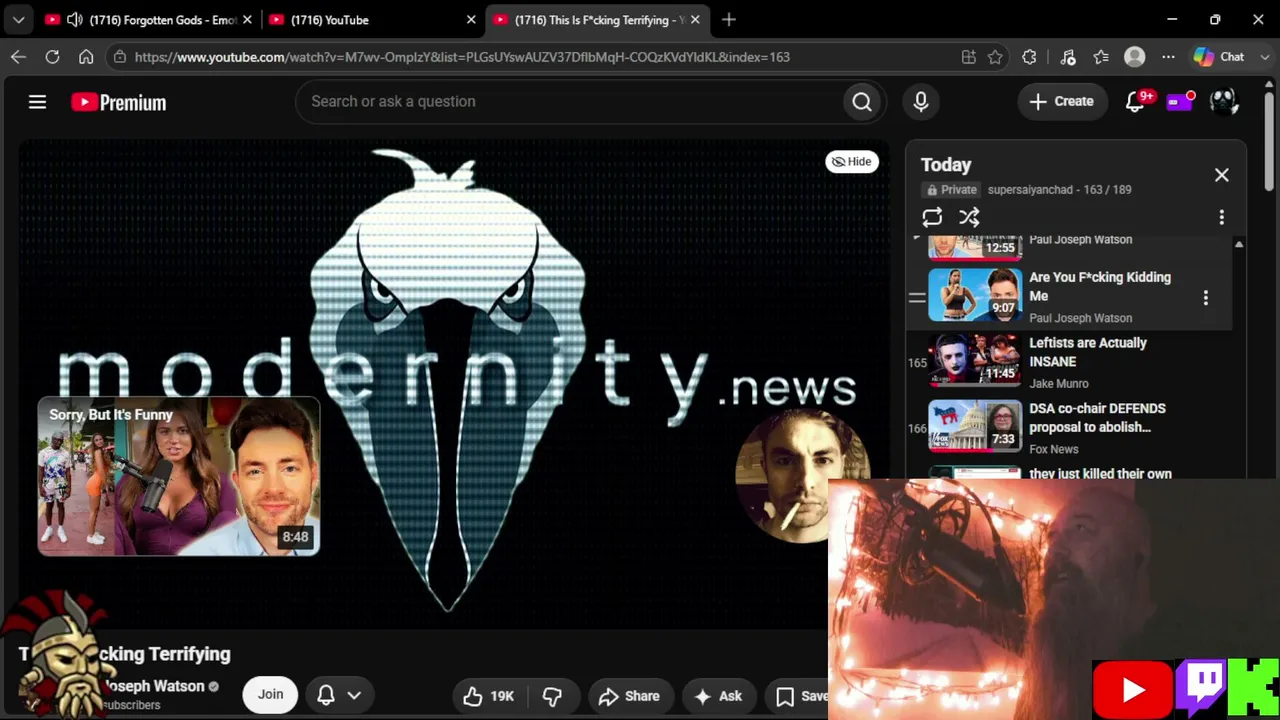Open the circular channel avatar on end screen
The image size is (1280, 720).
pyautogui.click(x=802, y=476)
